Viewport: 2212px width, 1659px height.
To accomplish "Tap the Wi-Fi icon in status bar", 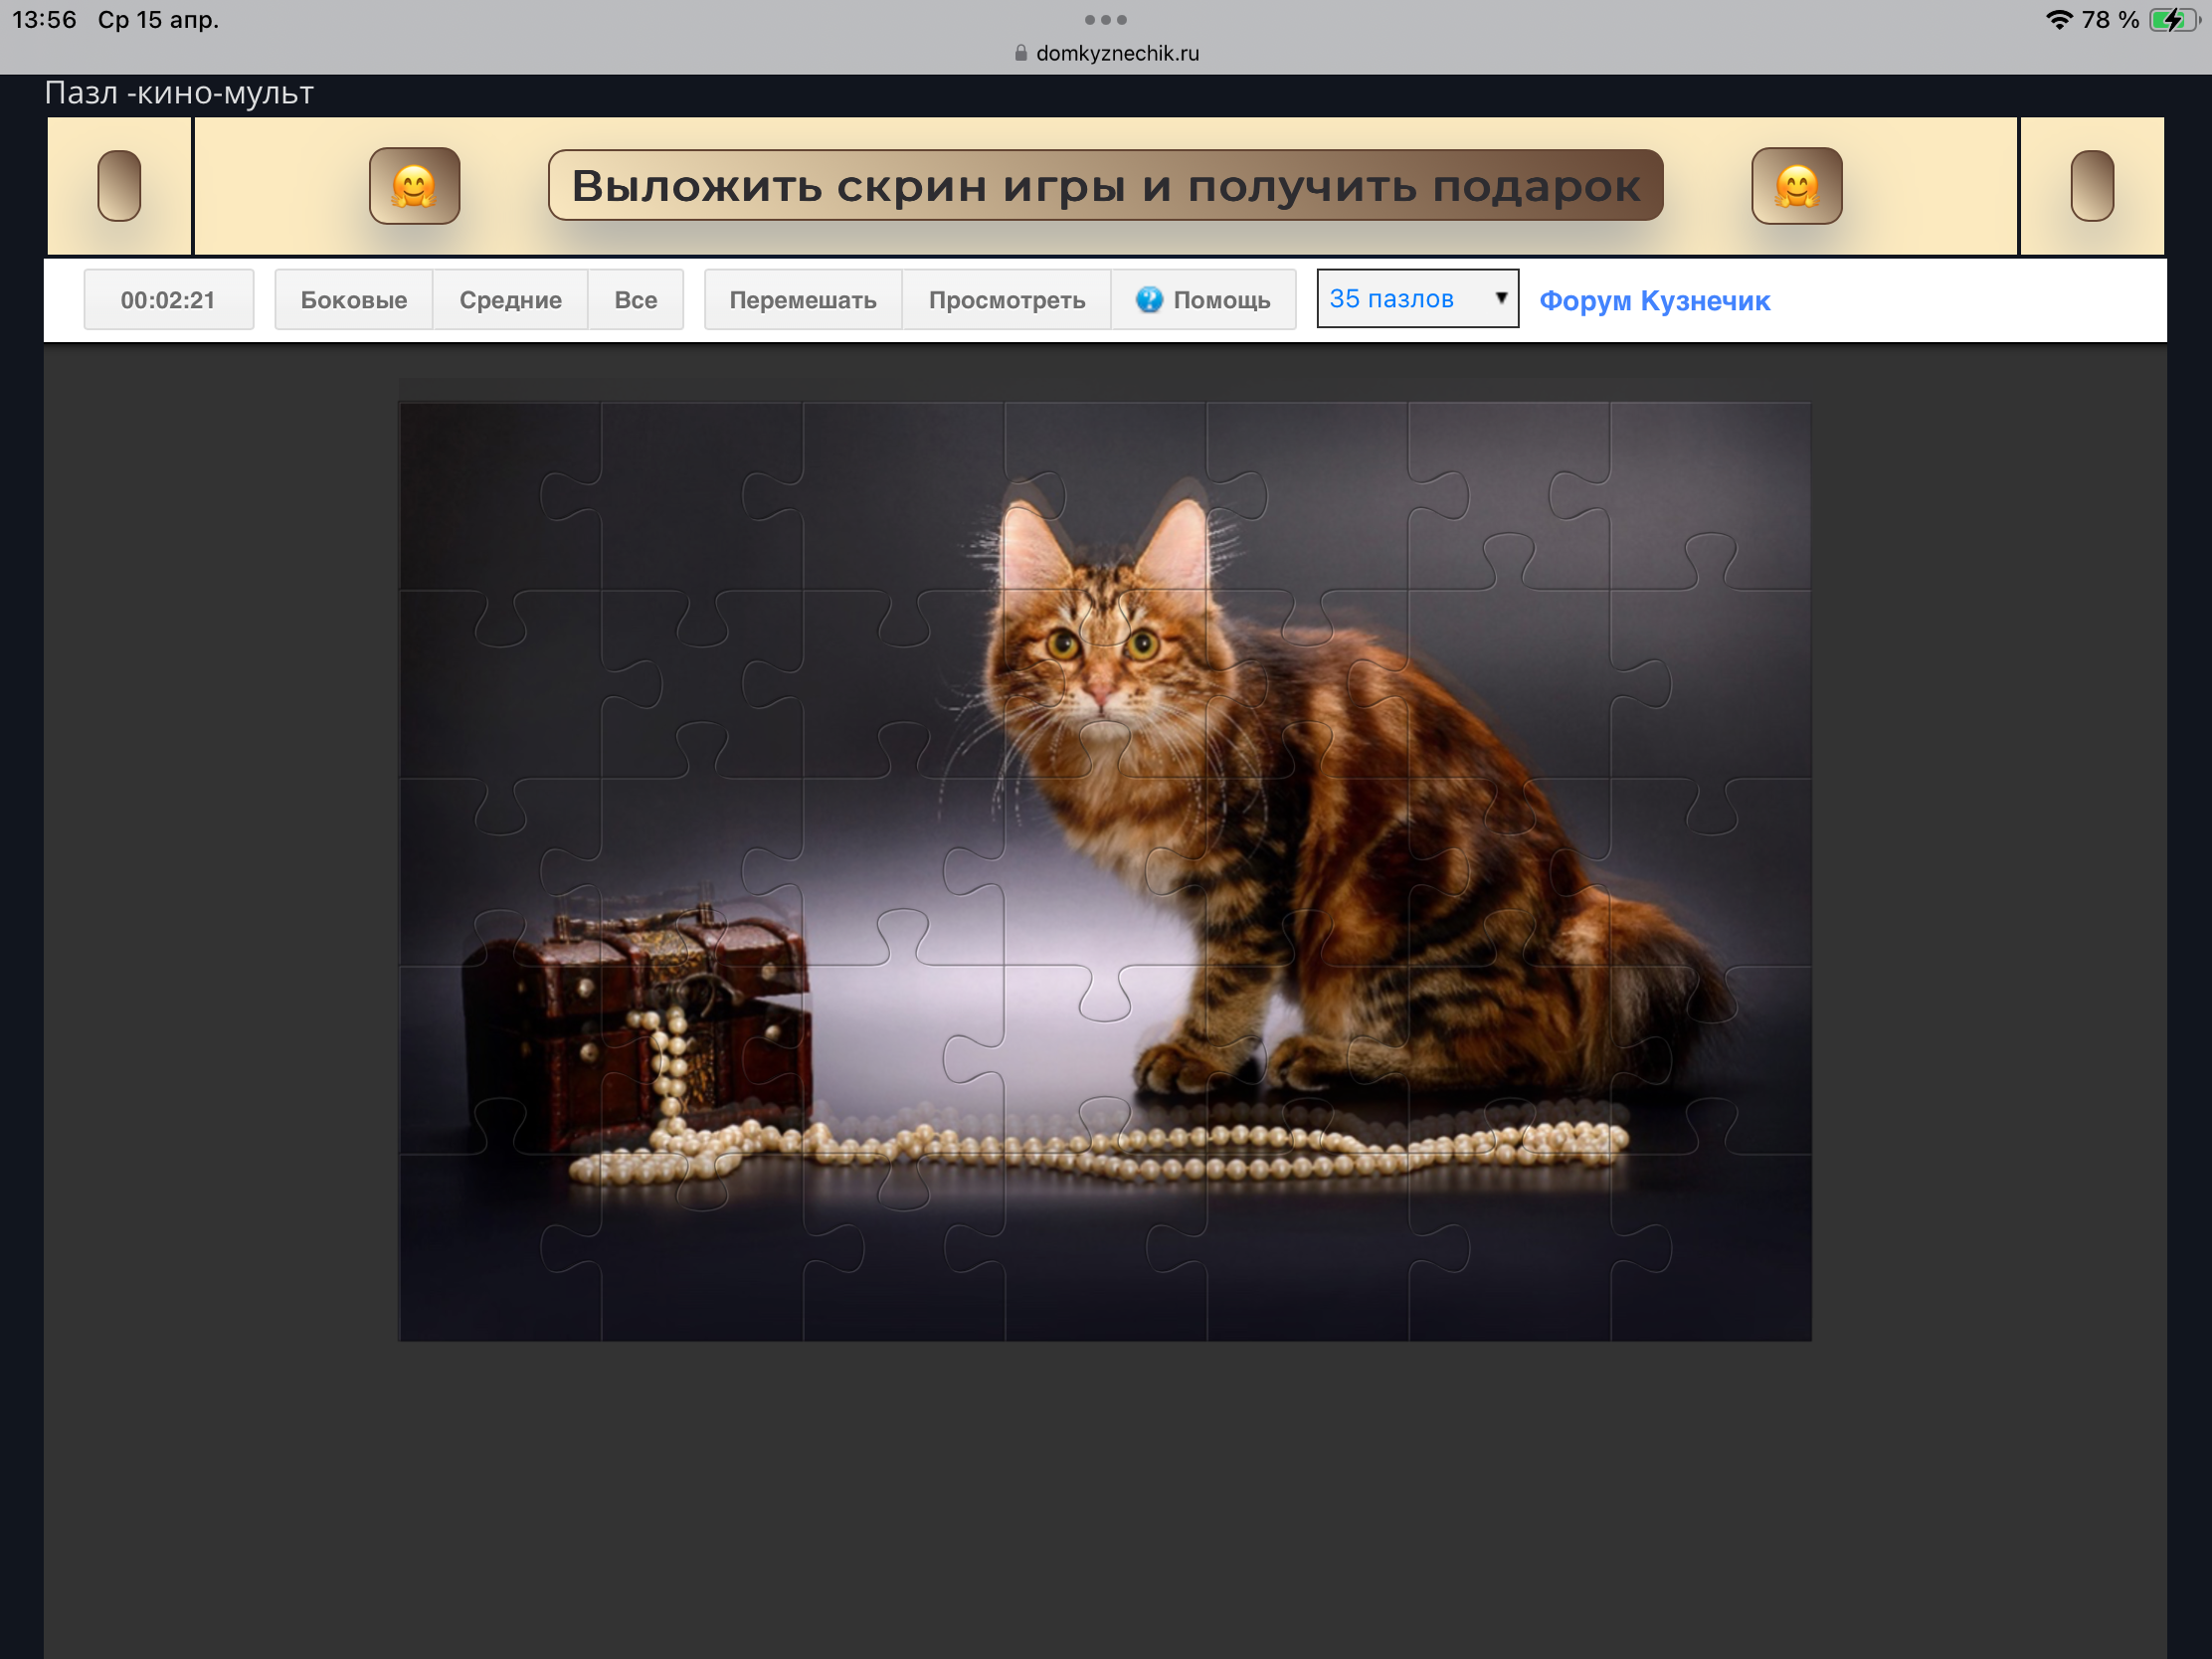I will [2058, 20].
